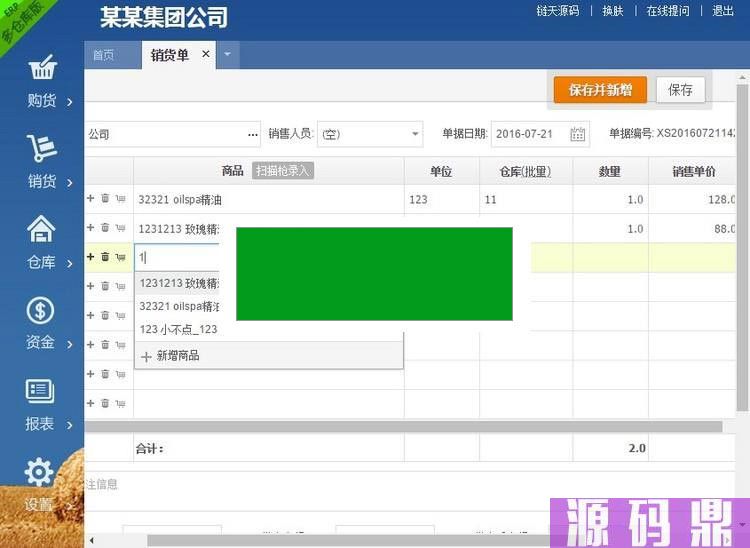Click the 销售单价 column header
The height and width of the screenshot is (548, 750).
pyautogui.click(x=692, y=171)
